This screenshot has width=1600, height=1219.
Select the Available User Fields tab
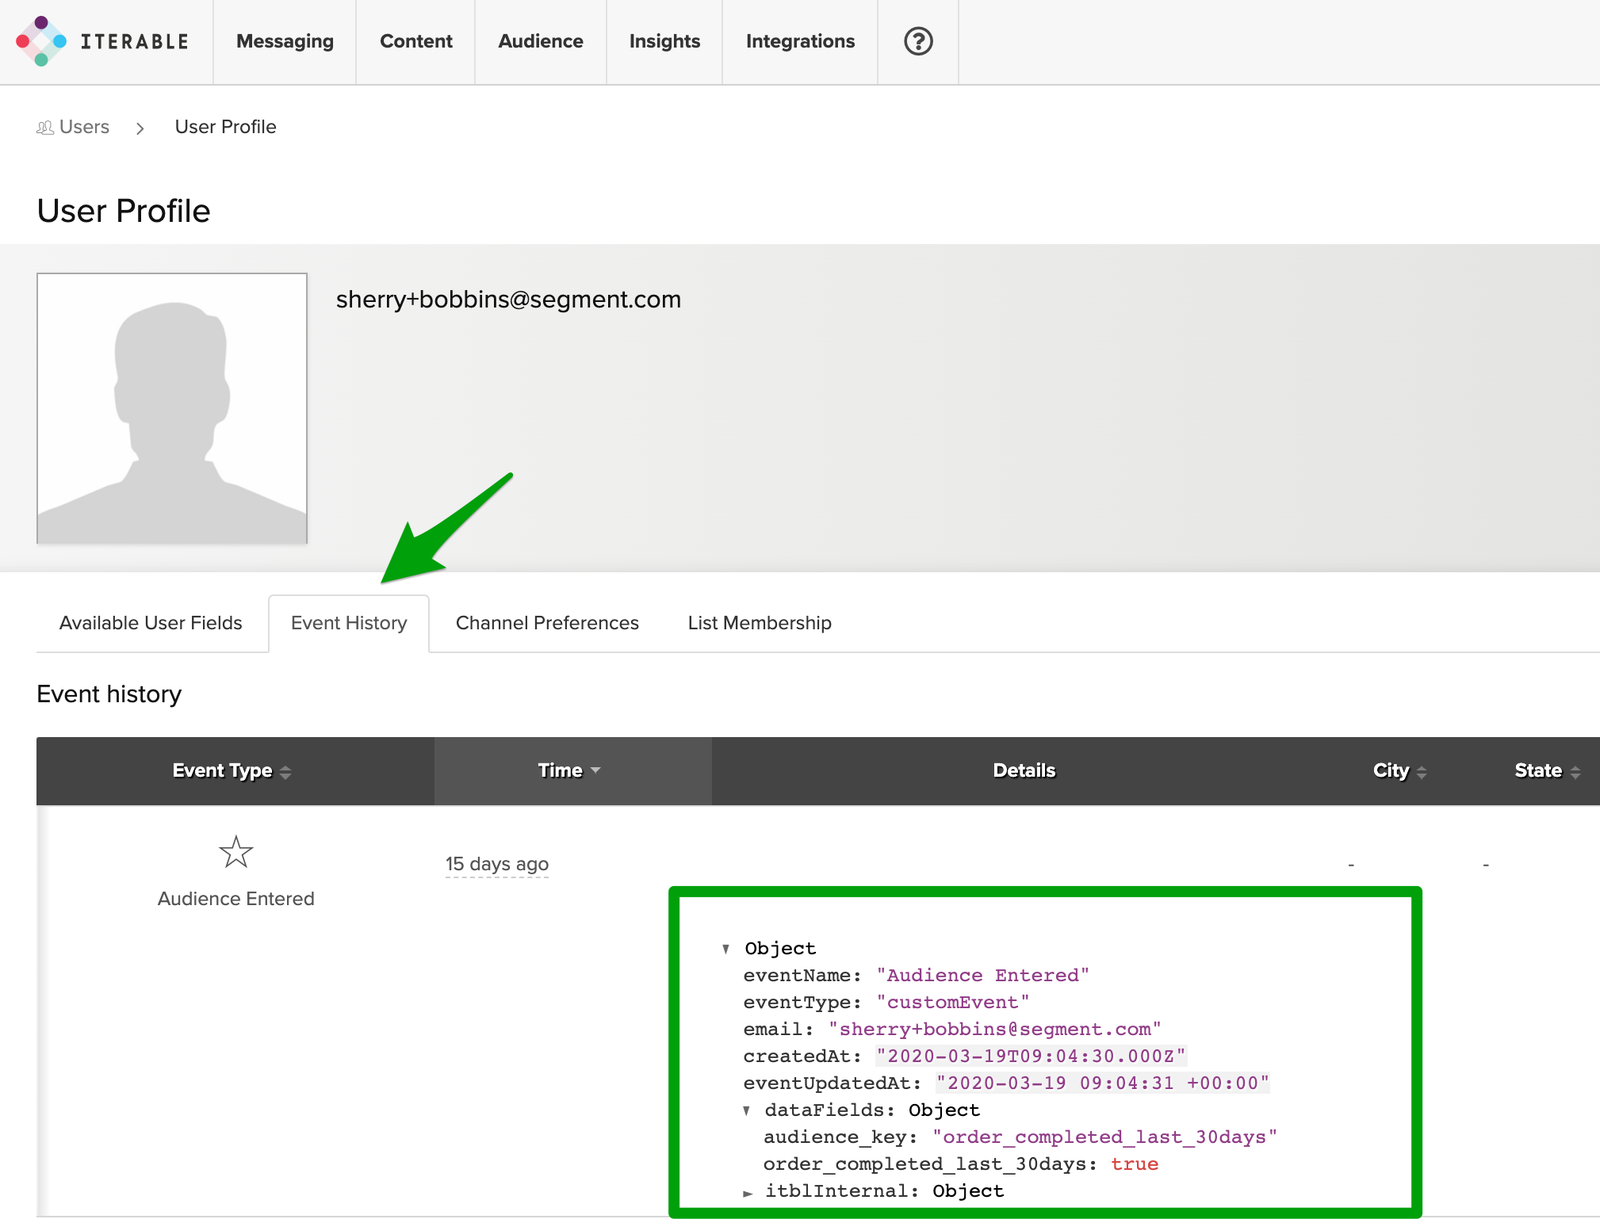(150, 623)
